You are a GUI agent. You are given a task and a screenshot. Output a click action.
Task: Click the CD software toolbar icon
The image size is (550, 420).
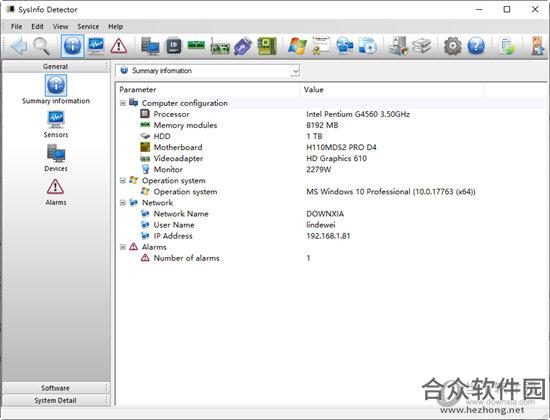coord(367,46)
